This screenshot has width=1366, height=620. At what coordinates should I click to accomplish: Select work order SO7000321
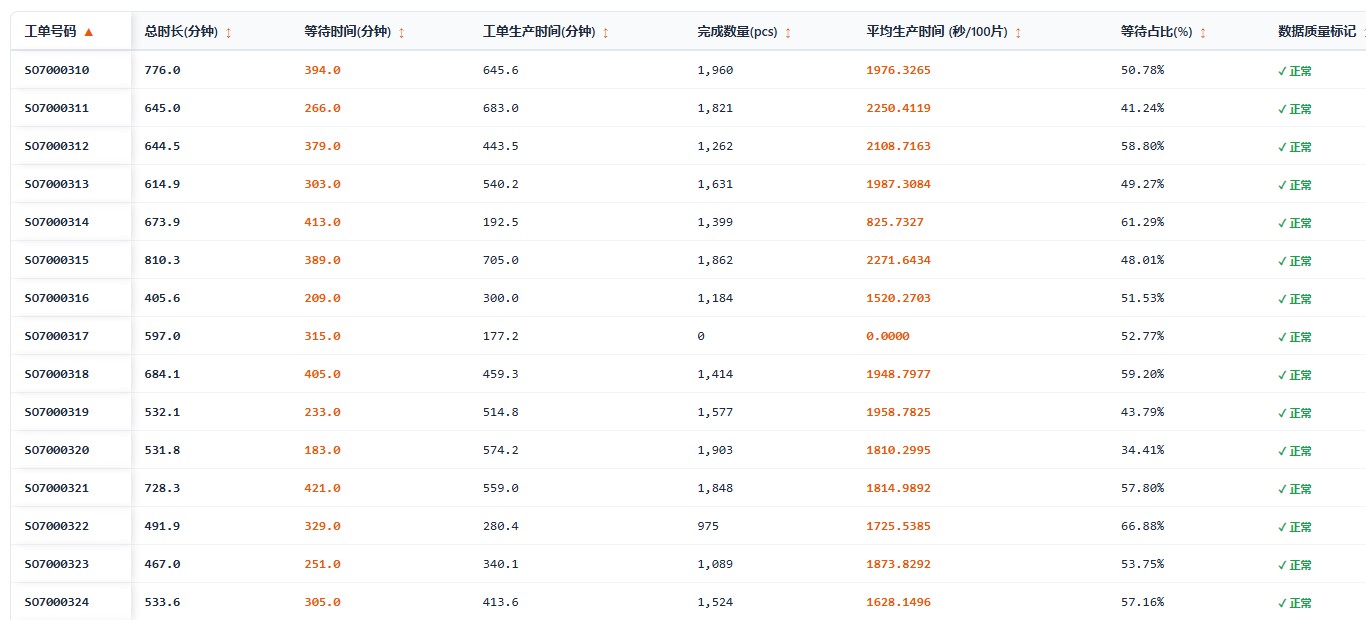click(57, 488)
